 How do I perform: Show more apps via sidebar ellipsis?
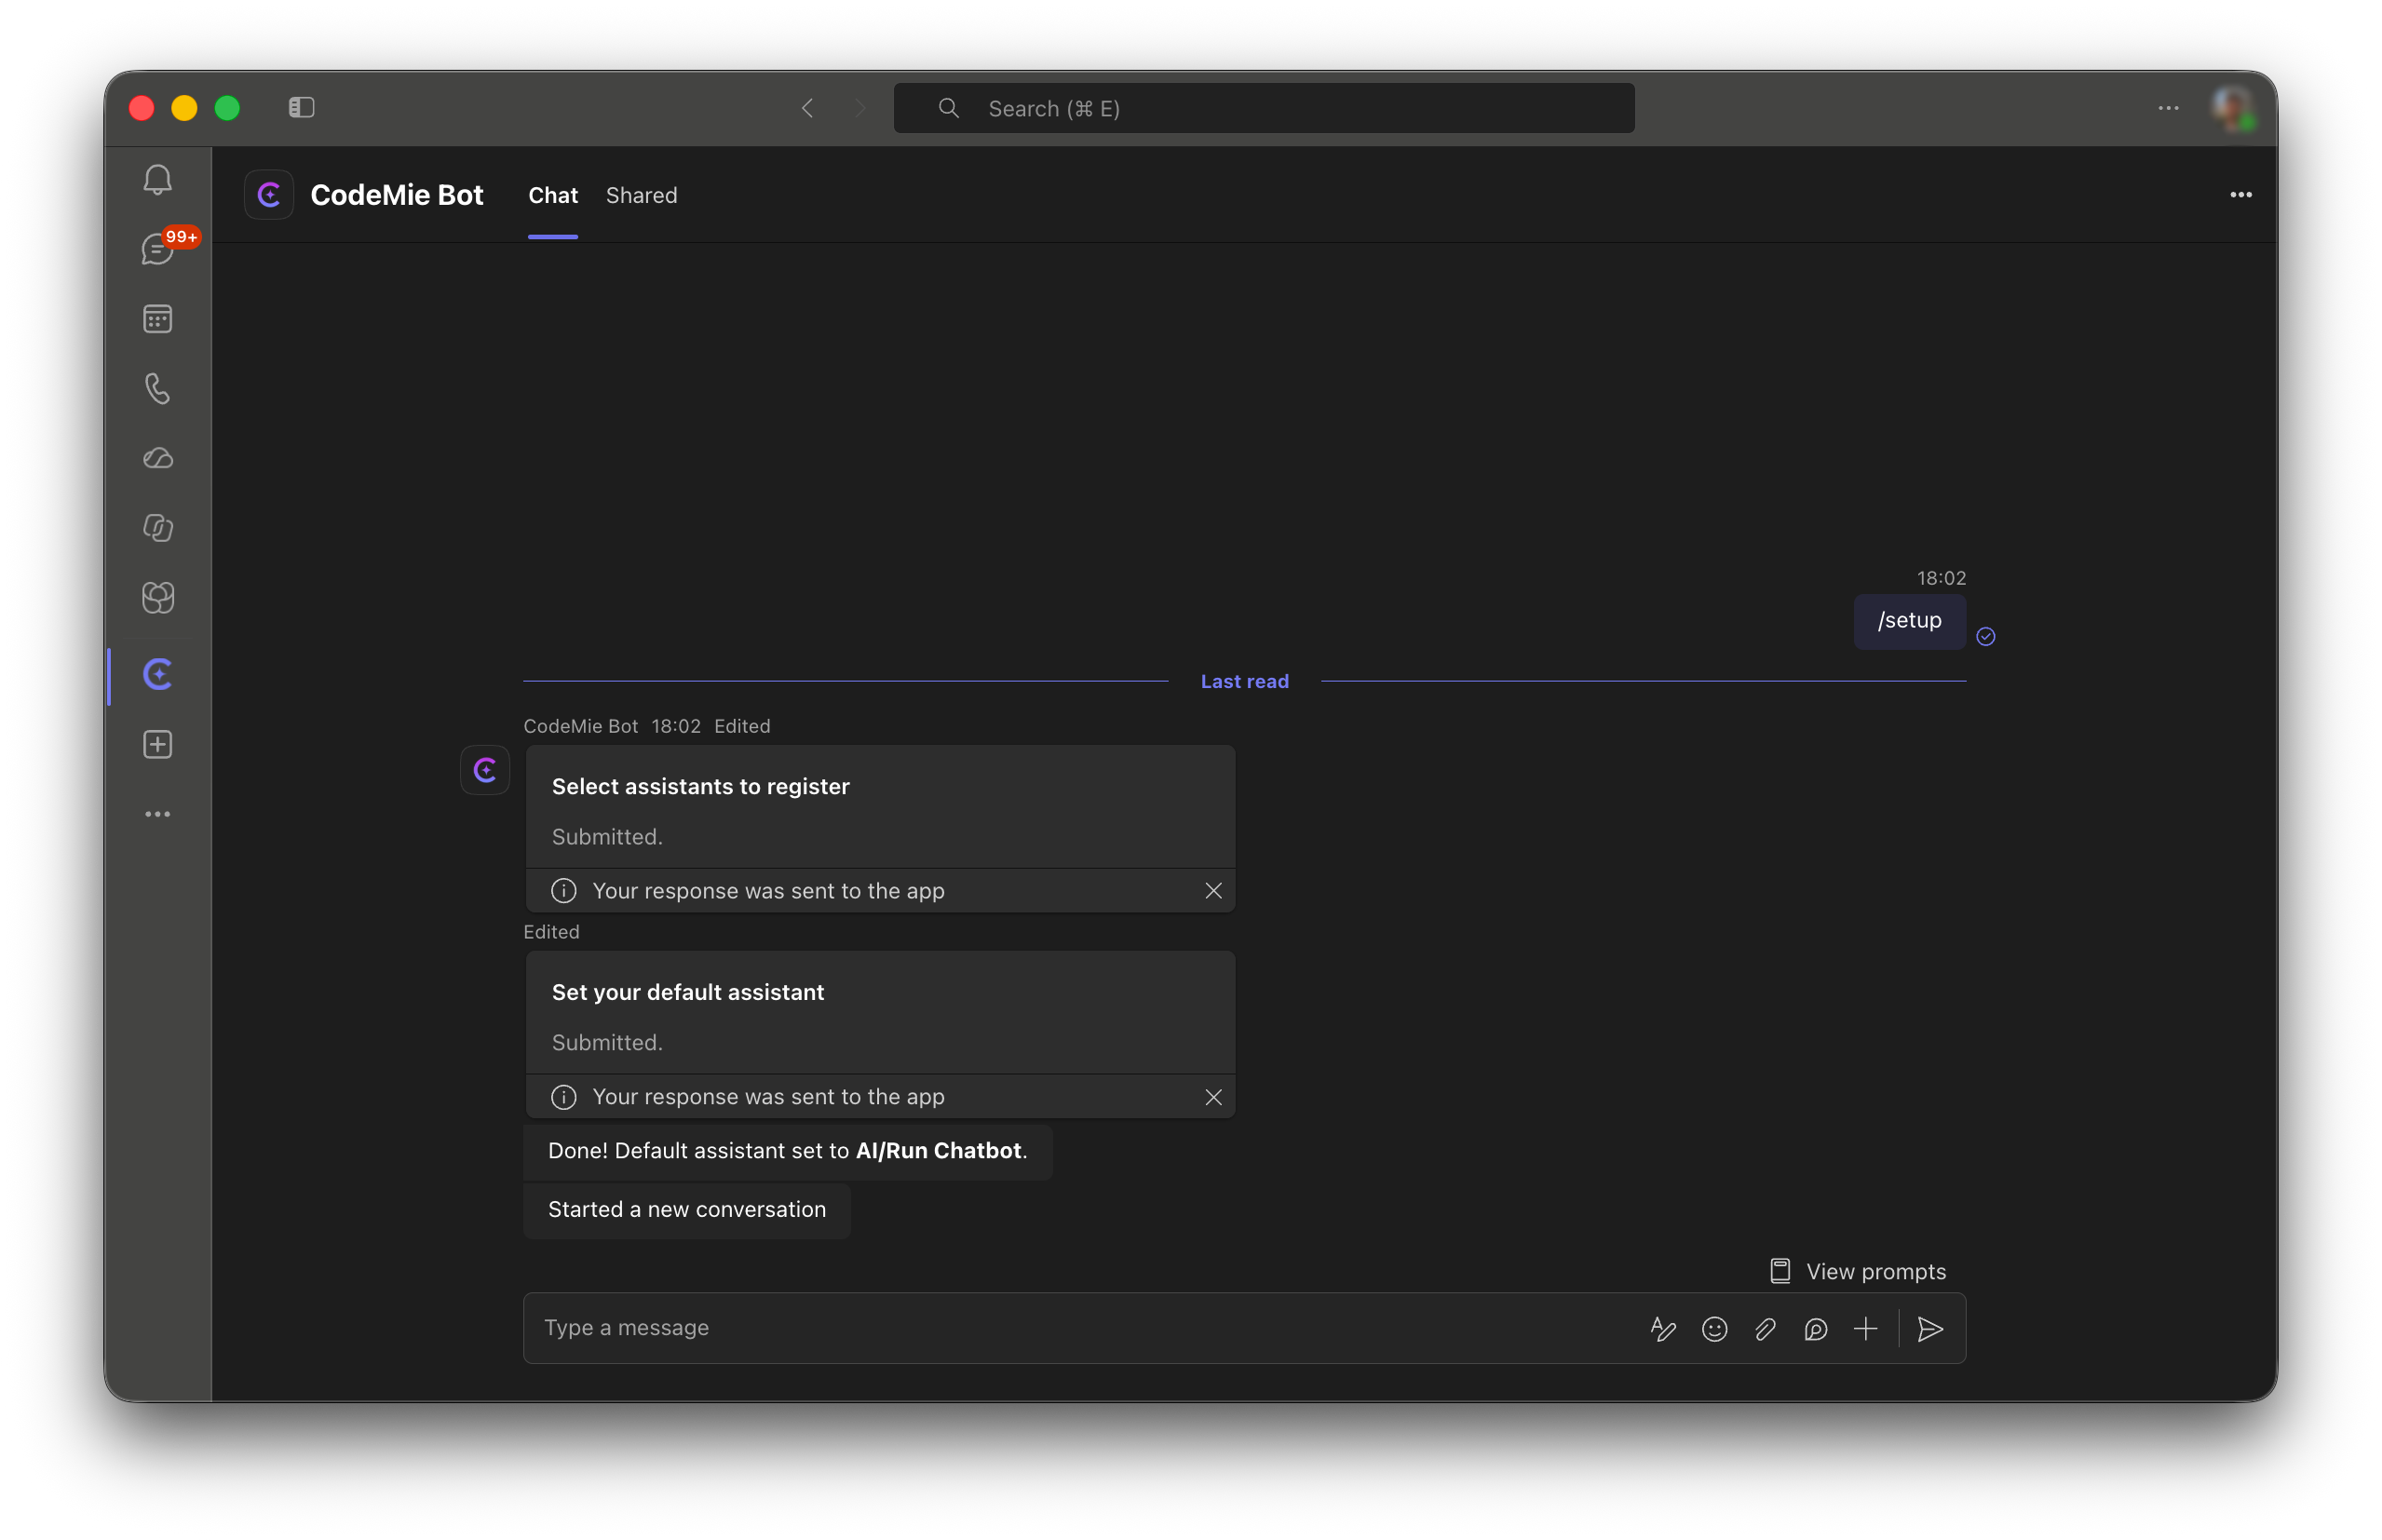coord(158,814)
